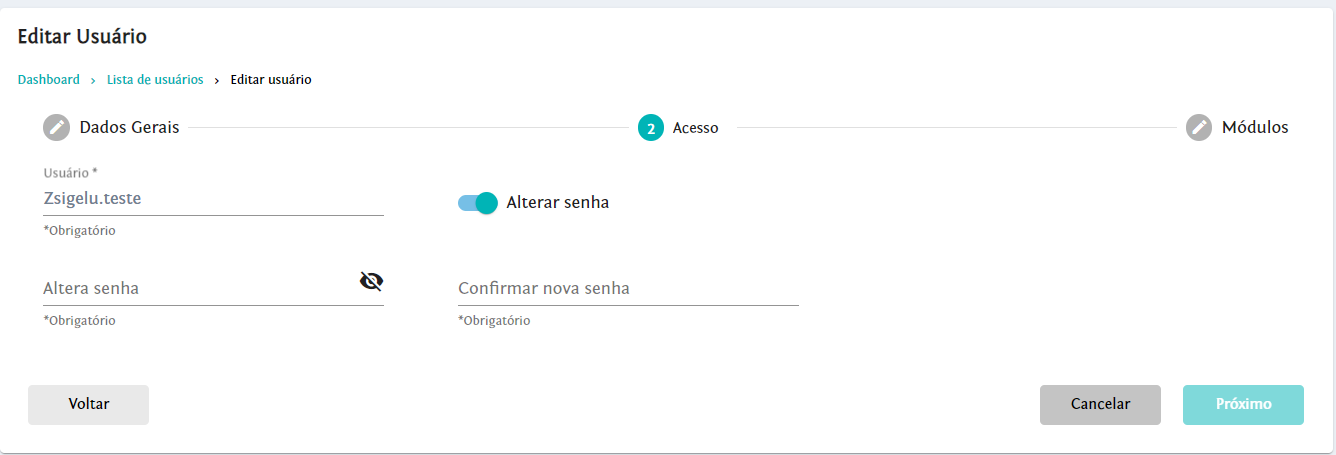Click the Confirmar nova senha field

pyautogui.click(x=627, y=289)
